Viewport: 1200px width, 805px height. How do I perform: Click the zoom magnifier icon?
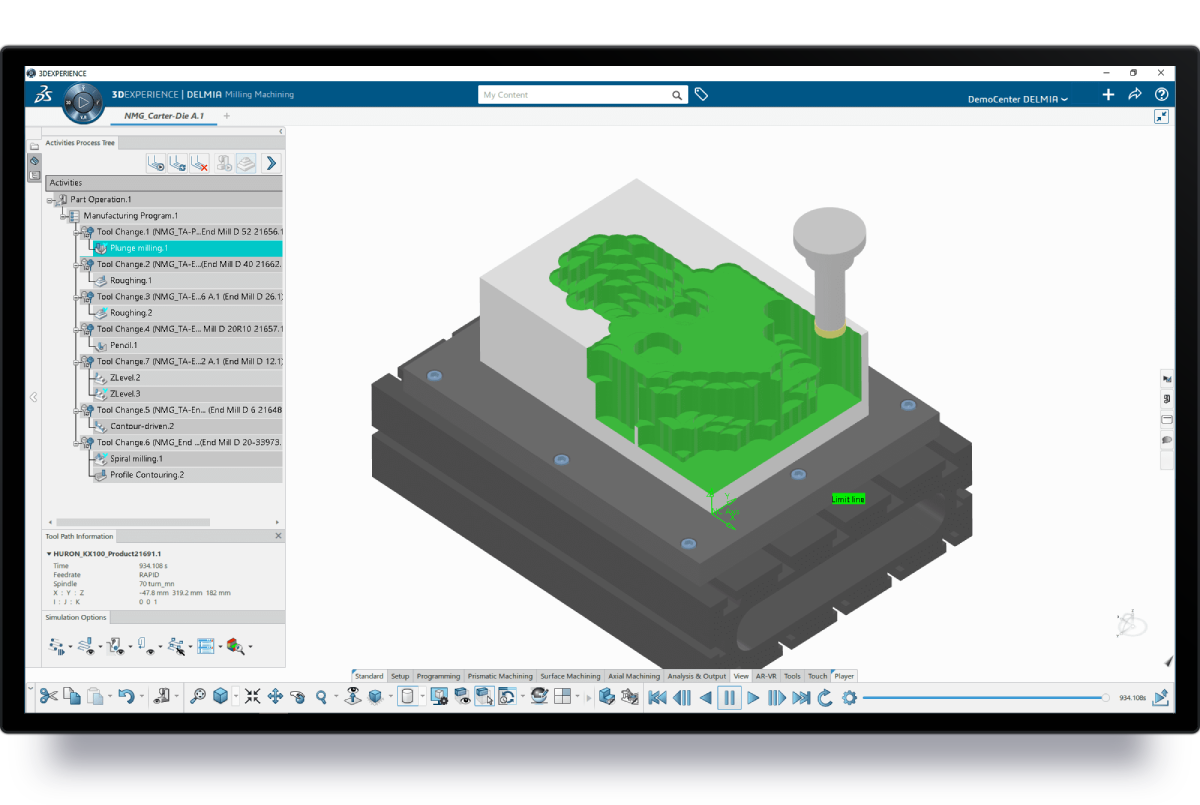[x=321, y=697]
